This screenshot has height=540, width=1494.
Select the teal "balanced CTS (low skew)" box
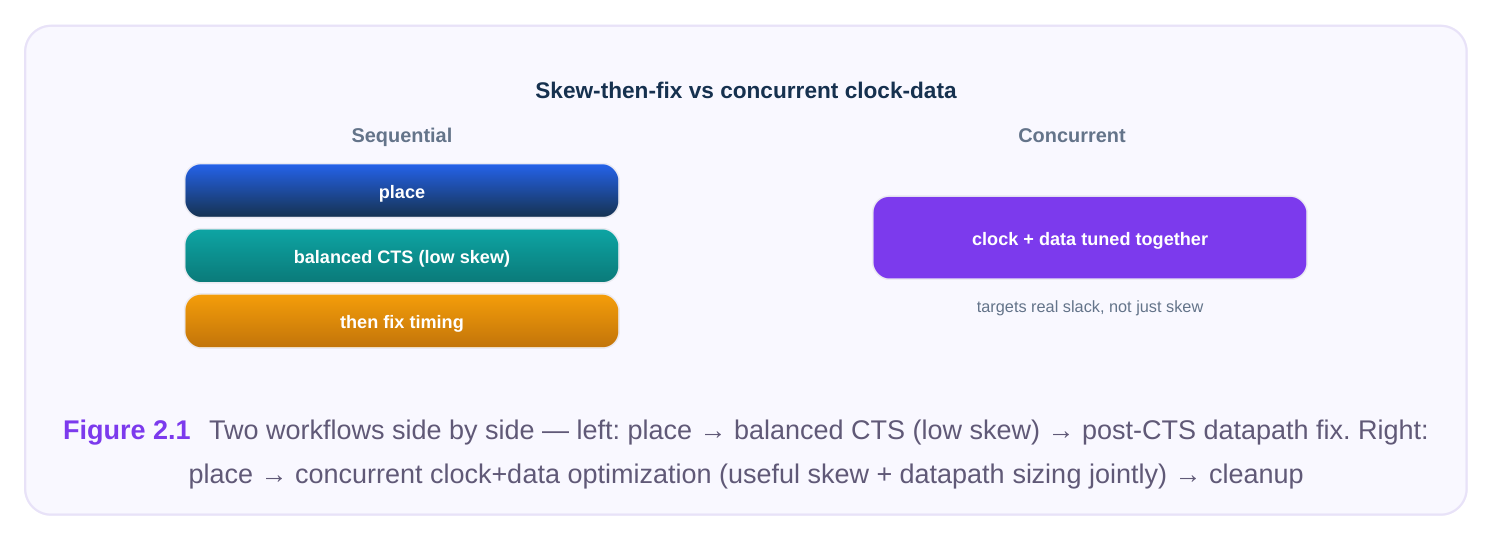point(402,256)
